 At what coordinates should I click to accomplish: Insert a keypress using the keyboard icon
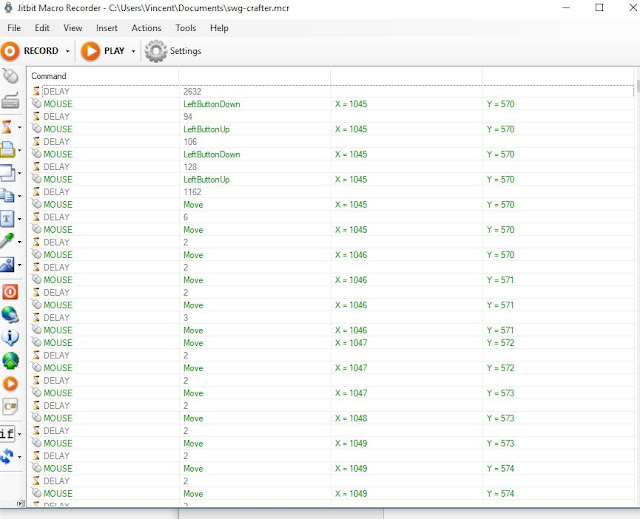coord(10,100)
